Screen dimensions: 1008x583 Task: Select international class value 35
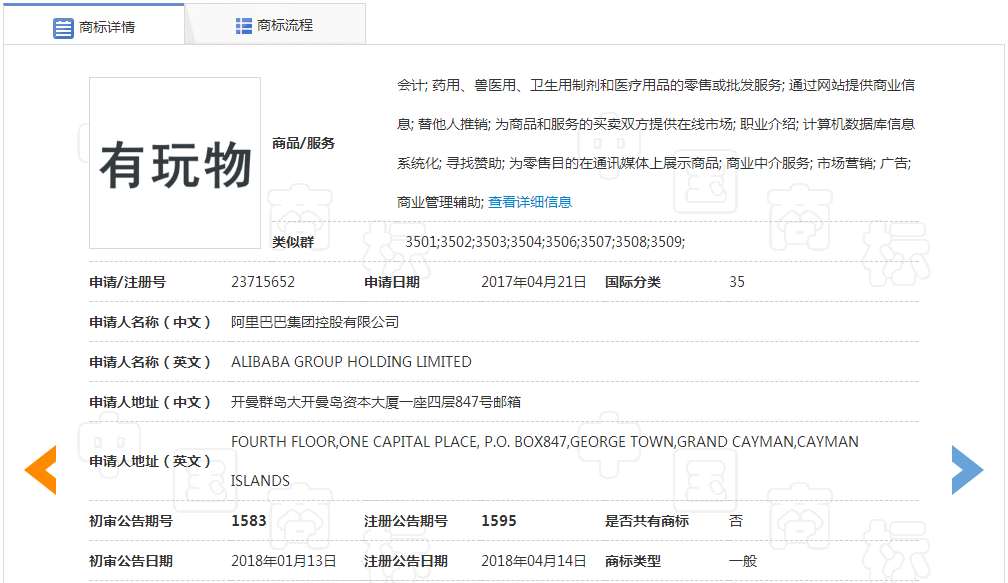[737, 282]
